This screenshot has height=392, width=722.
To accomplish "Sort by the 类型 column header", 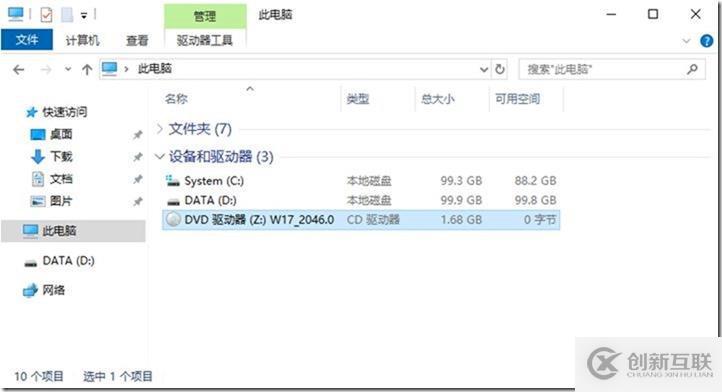I will pyautogui.click(x=358, y=99).
